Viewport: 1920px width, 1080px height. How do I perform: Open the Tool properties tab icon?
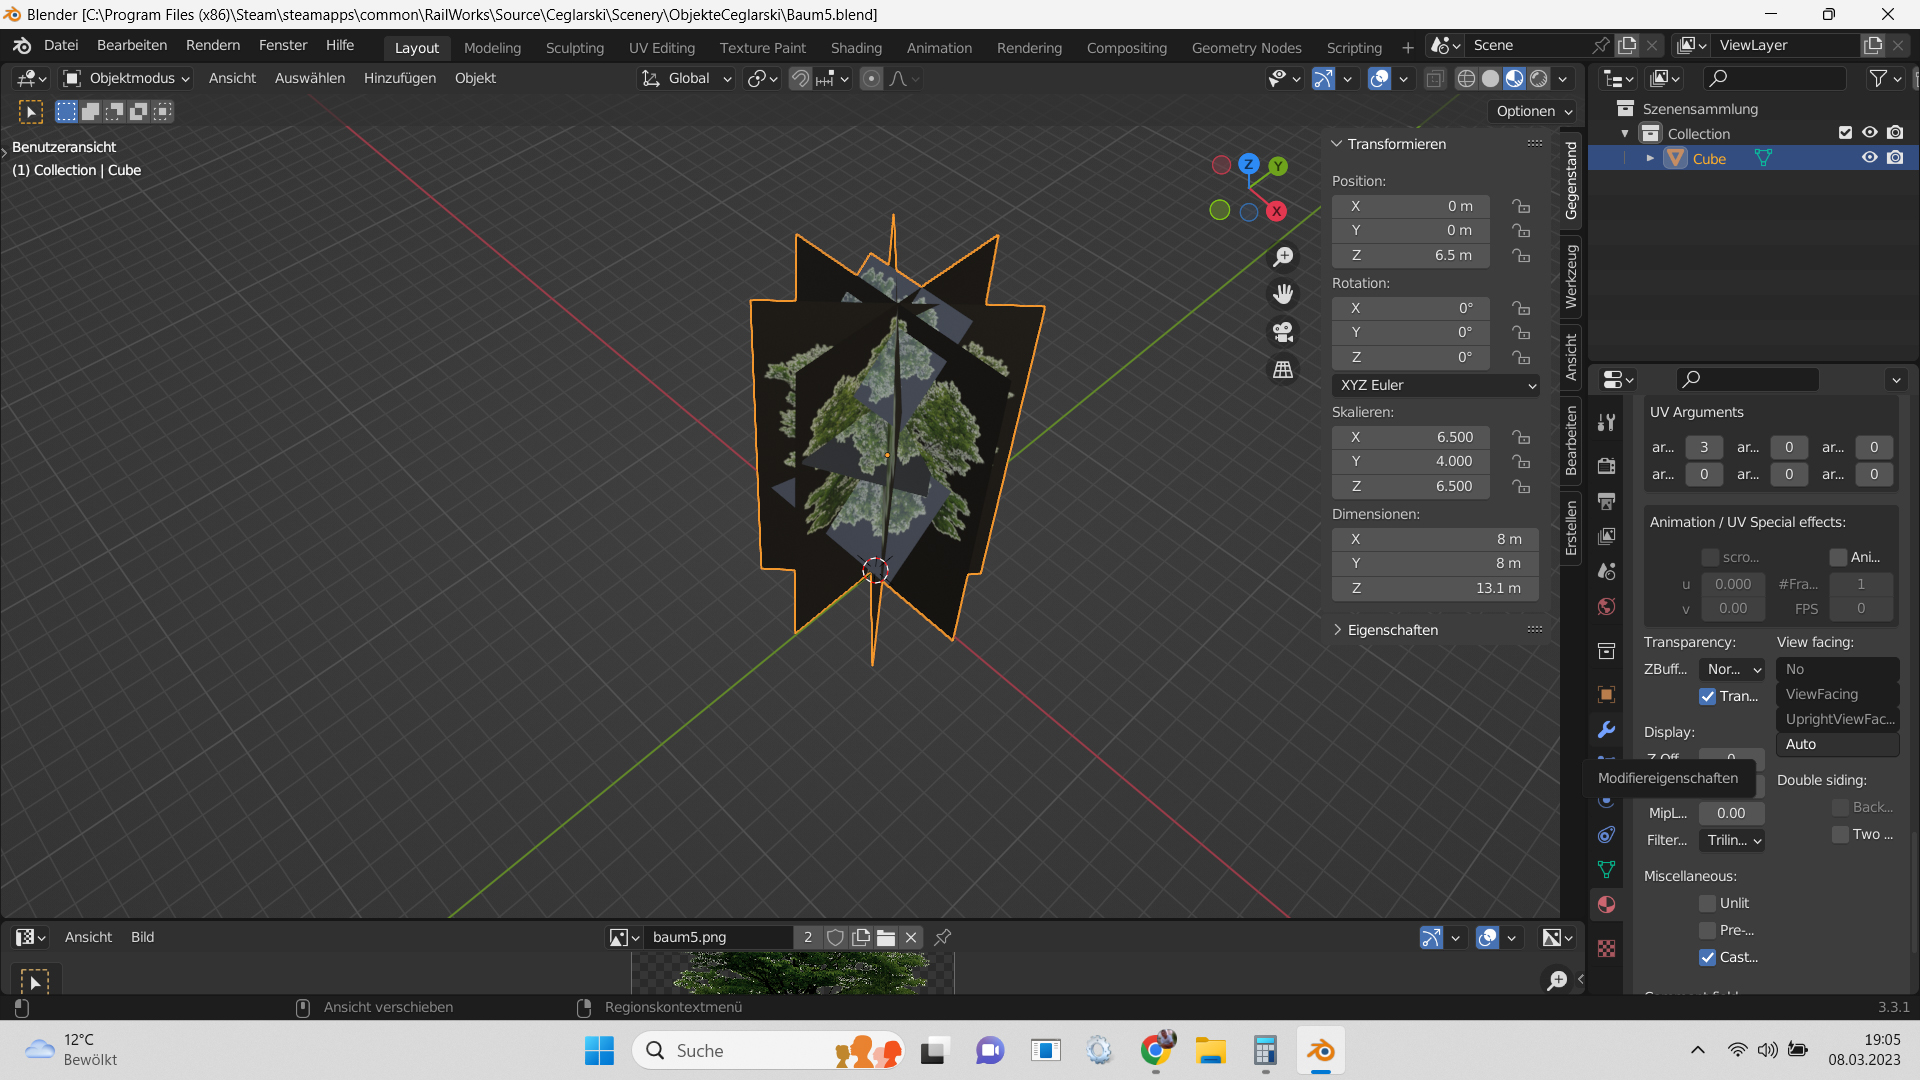click(1606, 423)
